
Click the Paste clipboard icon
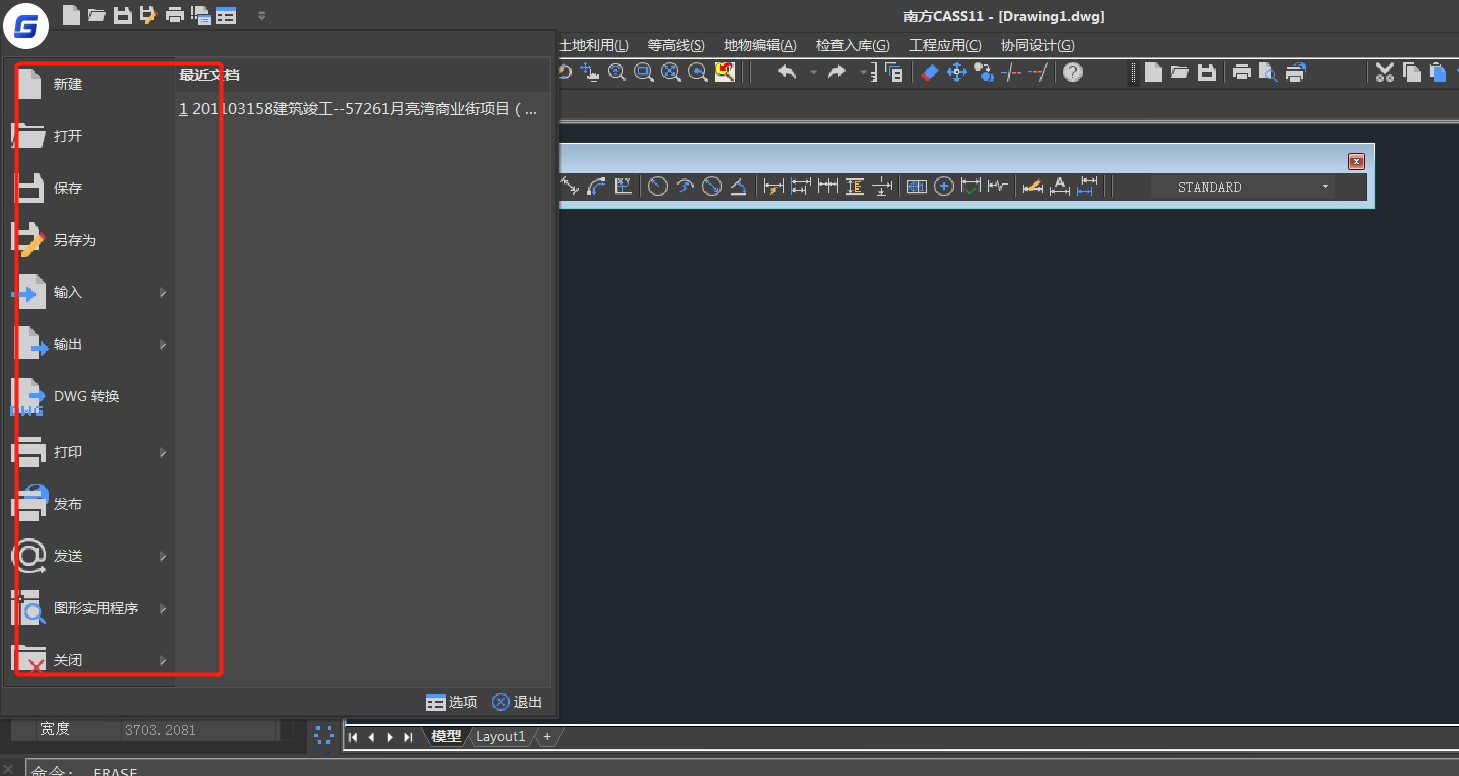click(x=1438, y=72)
